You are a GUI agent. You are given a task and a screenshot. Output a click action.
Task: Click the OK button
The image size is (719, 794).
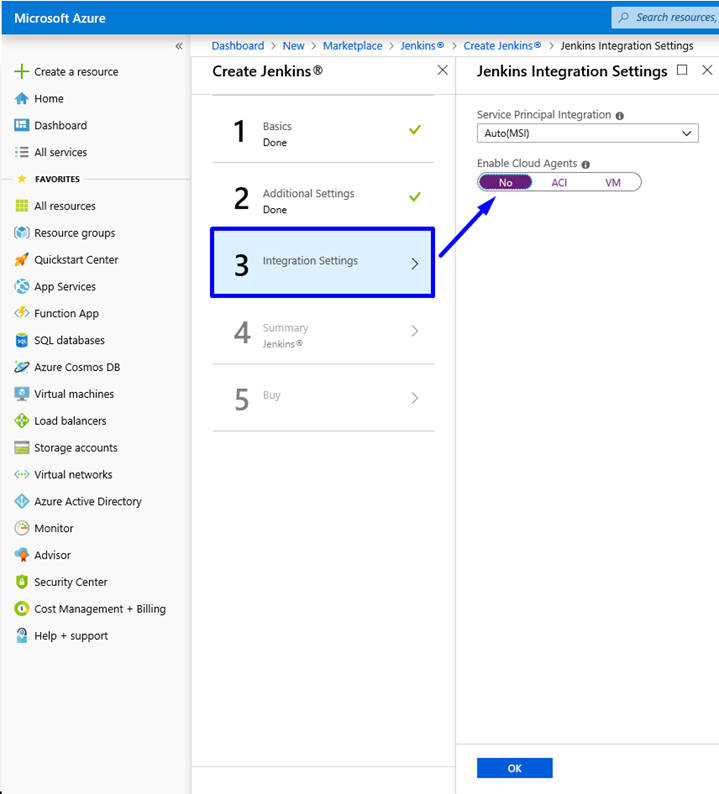(x=514, y=768)
